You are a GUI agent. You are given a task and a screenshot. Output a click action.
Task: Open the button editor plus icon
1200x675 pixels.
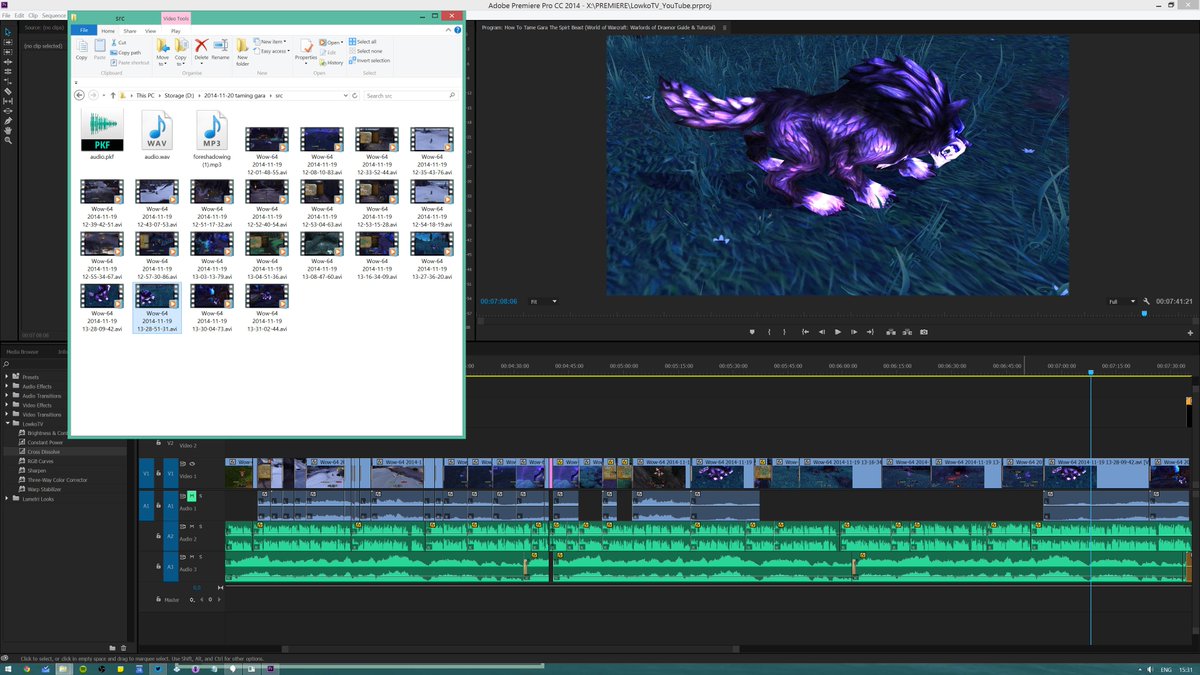tap(1190, 332)
